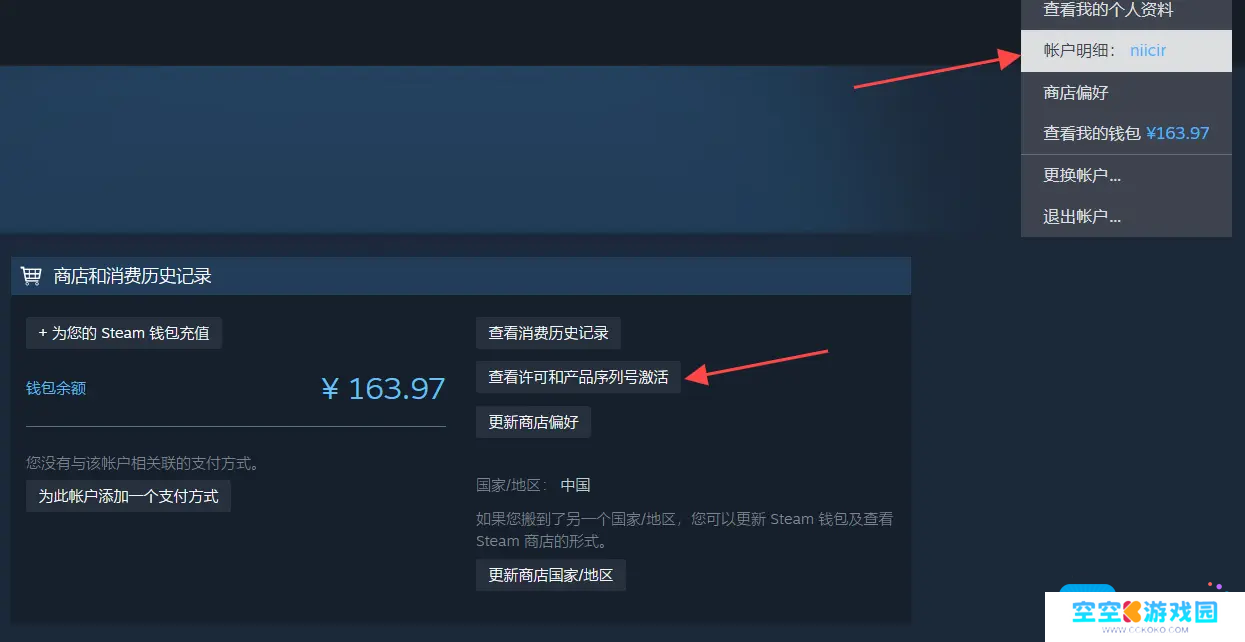1245x642 pixels.
Task: Choose 商店偏好 in the dropdown menu
Action: (1126, 92)
